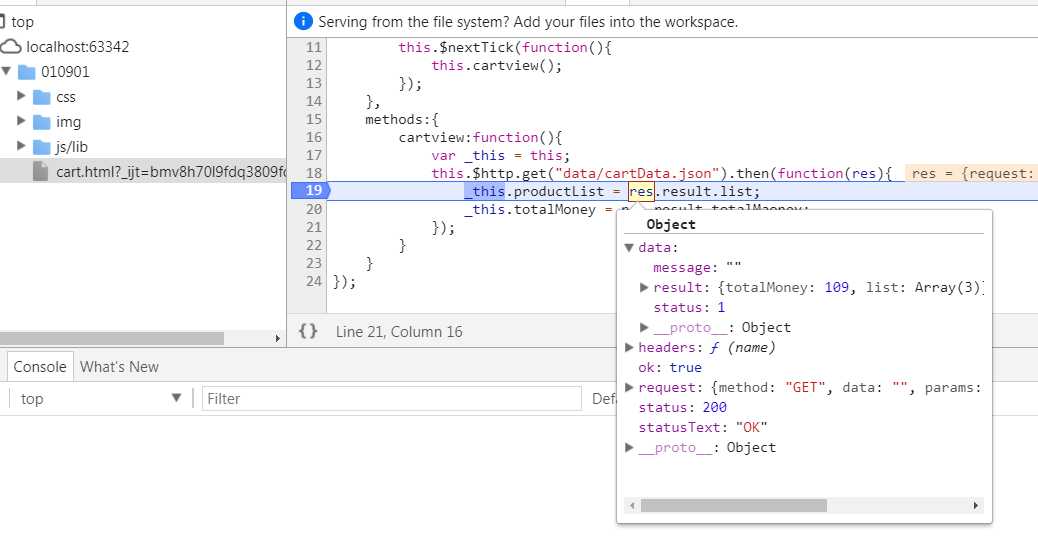Collapse the 010901 folder tree arrow
This screenshot has height=552, width=1038.
(x=7, y=71)
